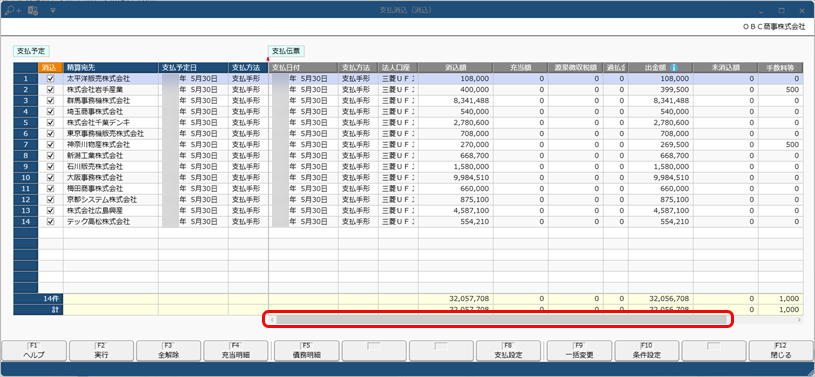Open F8 支払設定
The height and width of the screenshot is (377, 815).
pos(508,350)
